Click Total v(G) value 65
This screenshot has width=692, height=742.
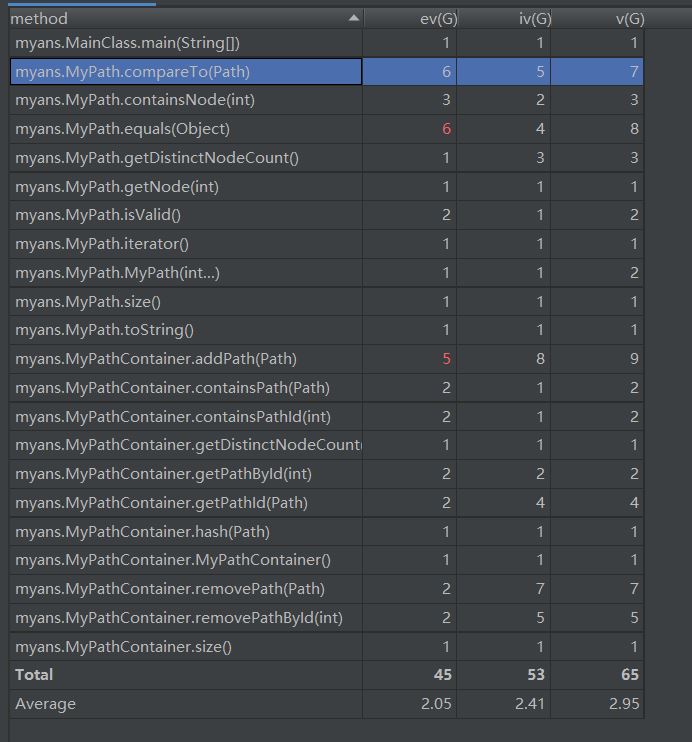[x=630, y=675]
